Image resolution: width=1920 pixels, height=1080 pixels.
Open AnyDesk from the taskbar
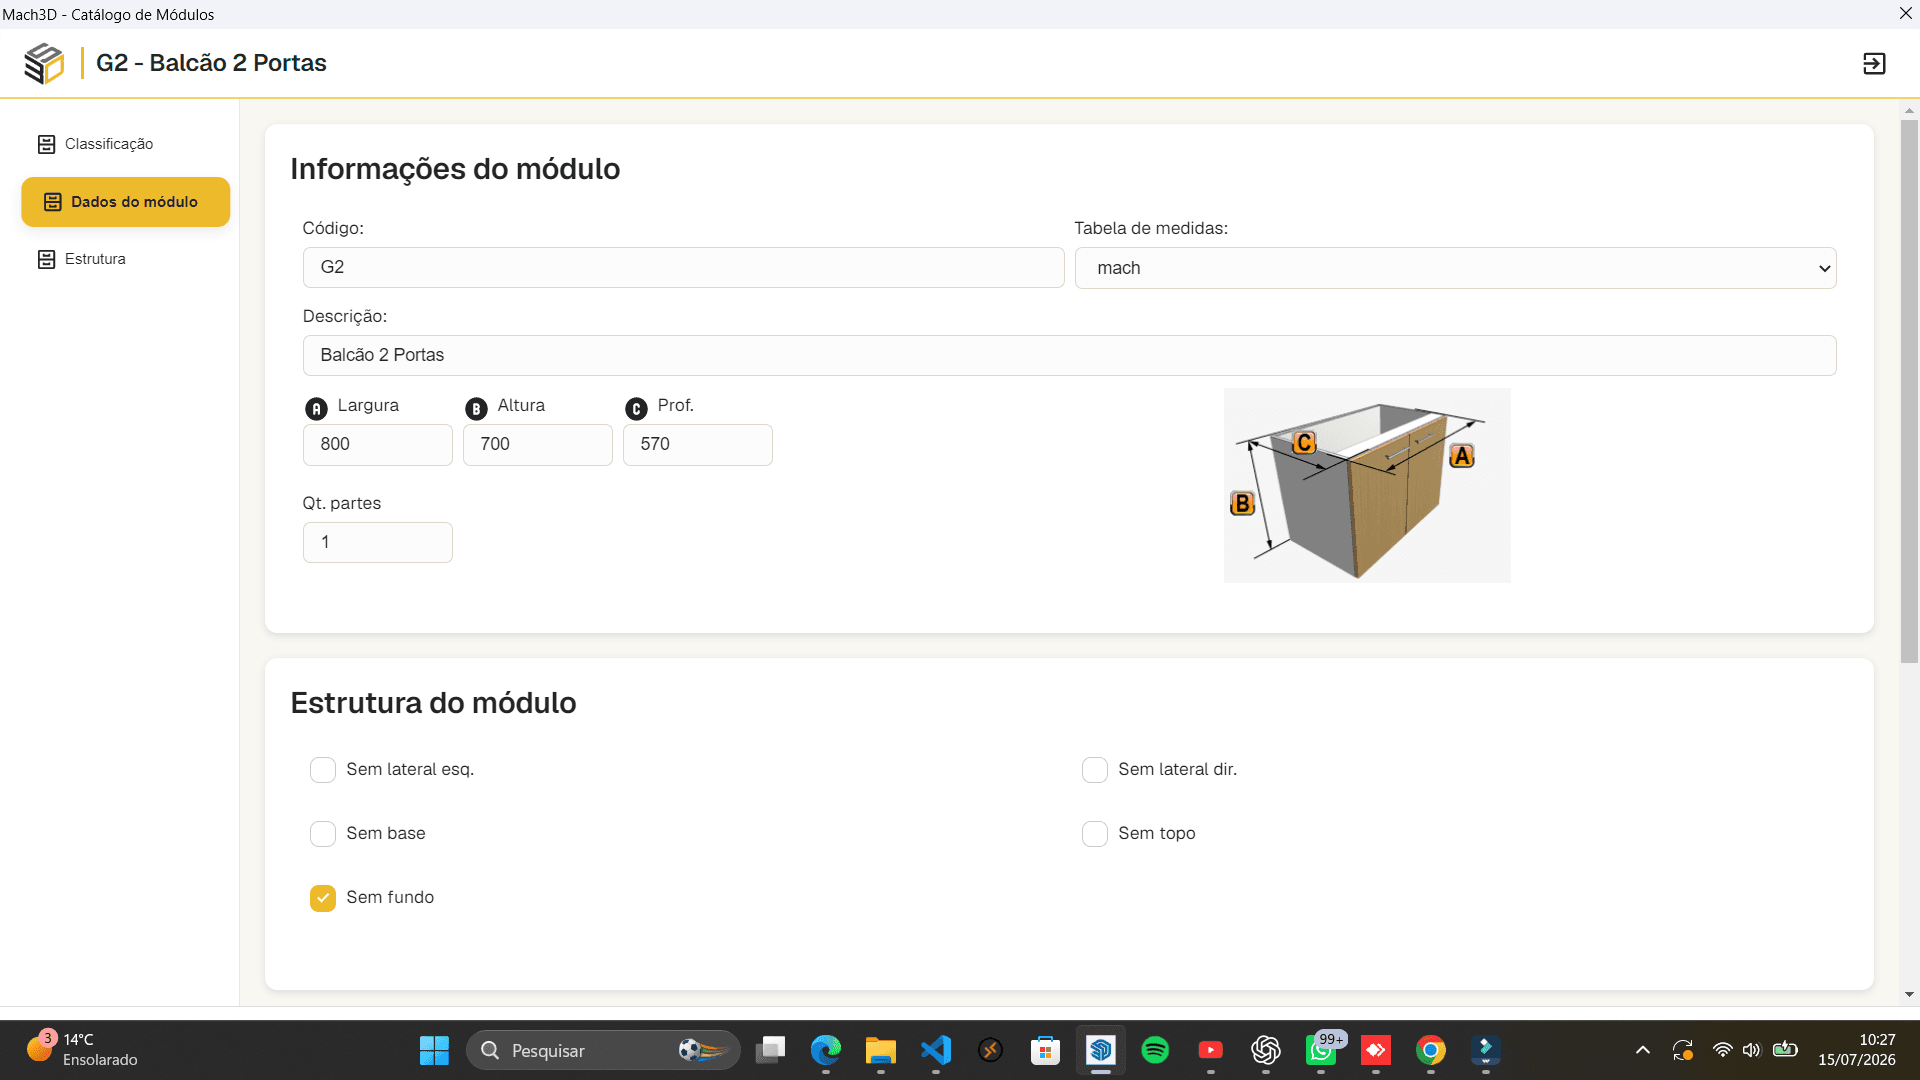tap(1376, 1051)
